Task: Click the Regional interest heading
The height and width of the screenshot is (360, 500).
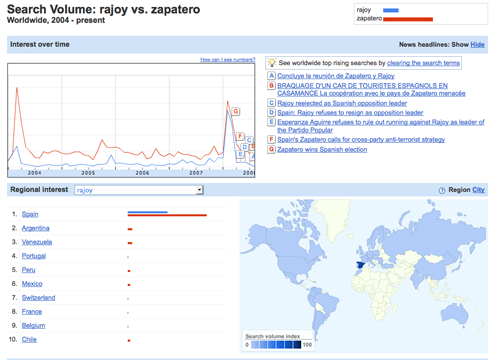Action: click(39, 189)
